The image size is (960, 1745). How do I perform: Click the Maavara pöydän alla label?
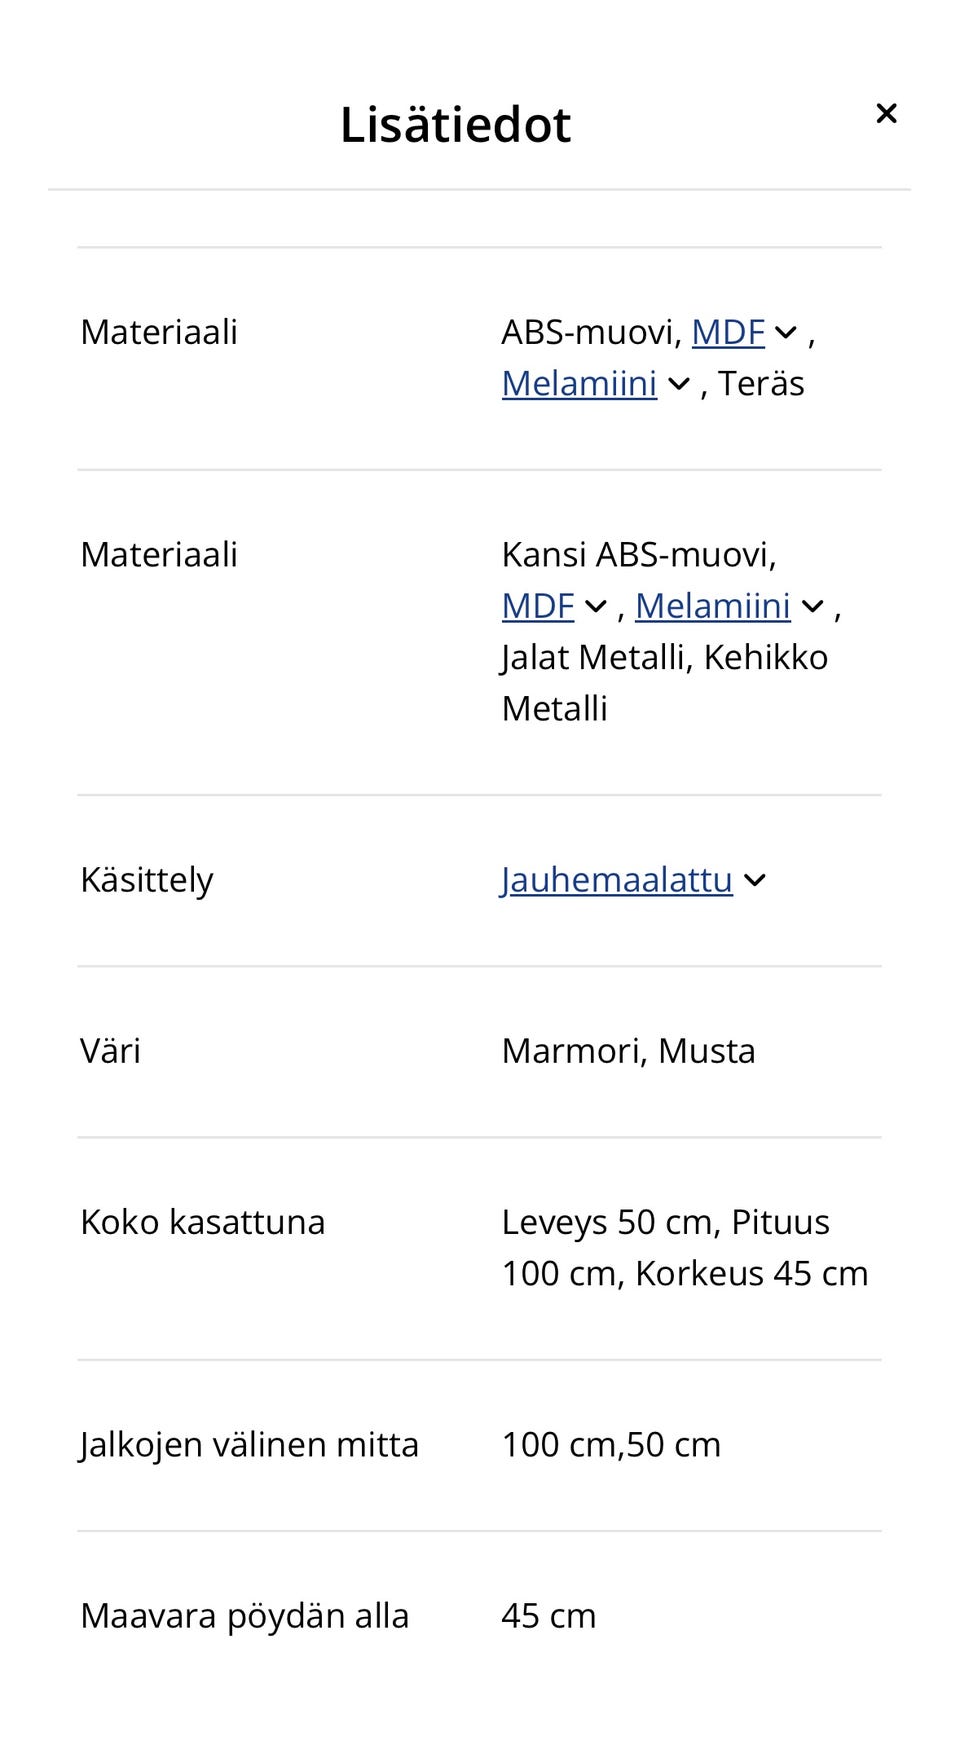245,1616
